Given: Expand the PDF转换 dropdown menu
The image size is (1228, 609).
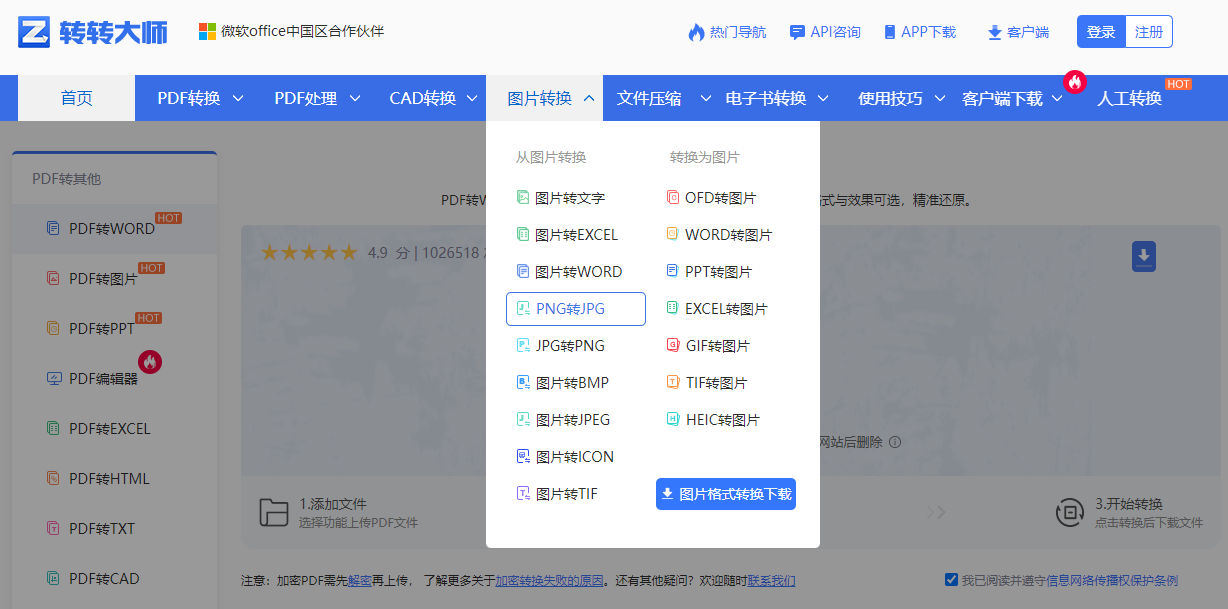Looking at the screenshot, I should (196, 97).
